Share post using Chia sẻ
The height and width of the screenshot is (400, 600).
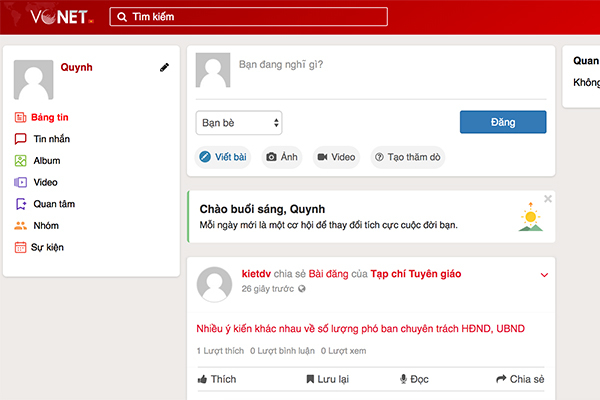pyautogui.click(x=520, y=379)
